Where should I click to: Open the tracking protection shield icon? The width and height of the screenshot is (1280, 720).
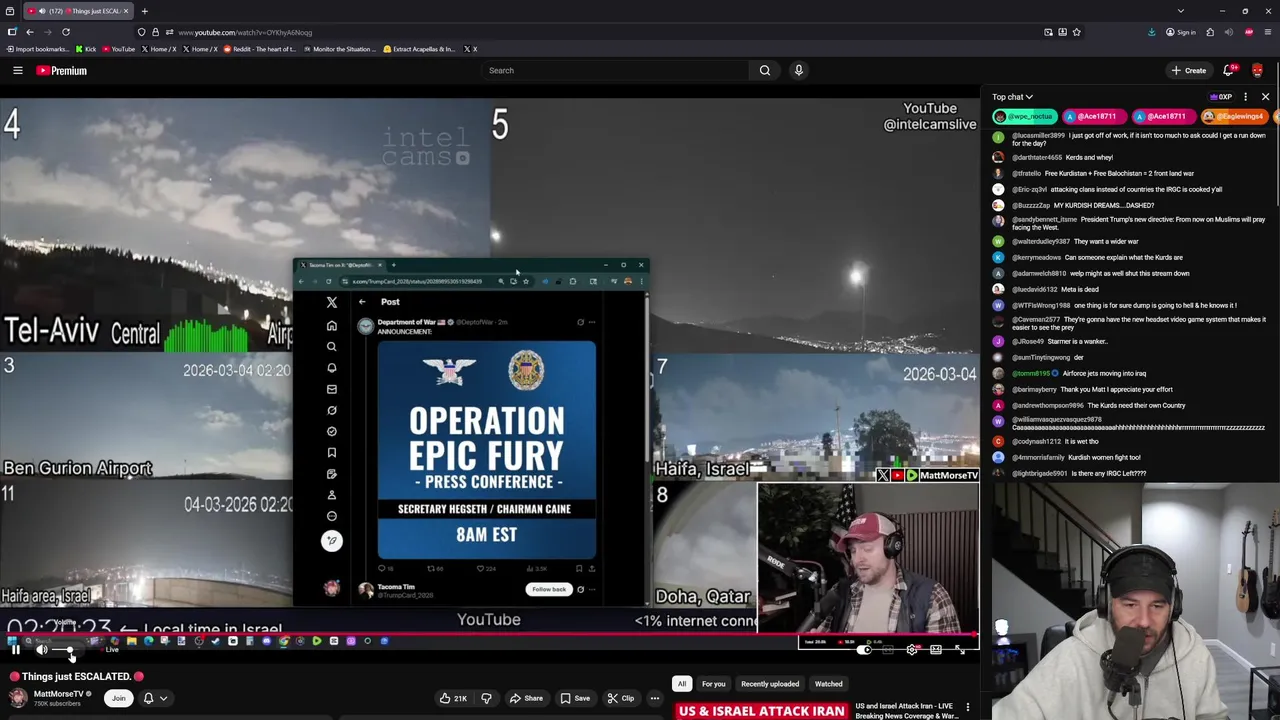[142, 32]
